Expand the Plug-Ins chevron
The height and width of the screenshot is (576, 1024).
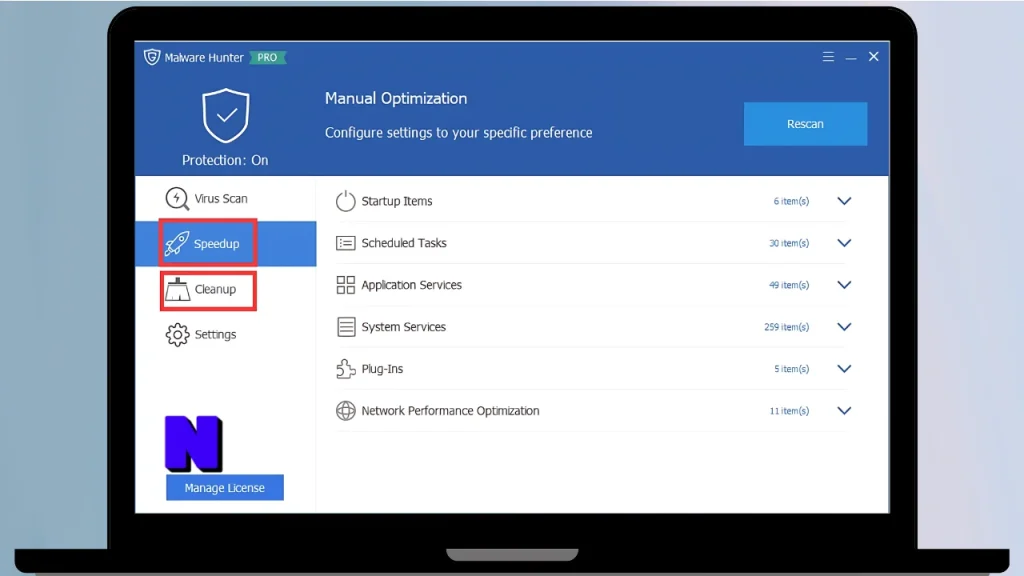click(844, 369)
